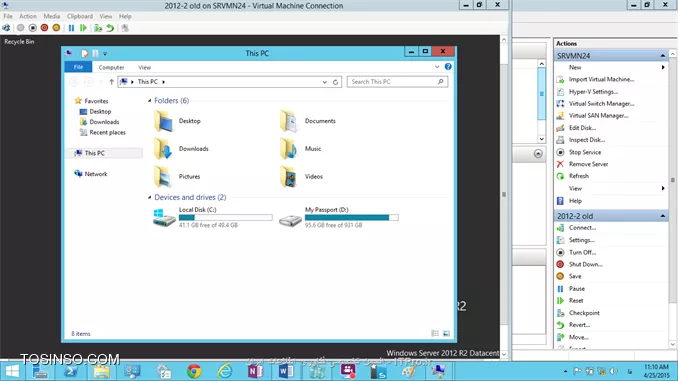This screenshot has width=678, height=381.
Task: Open Internet Explorer from taskbar
Action: [x=225, y=371]
